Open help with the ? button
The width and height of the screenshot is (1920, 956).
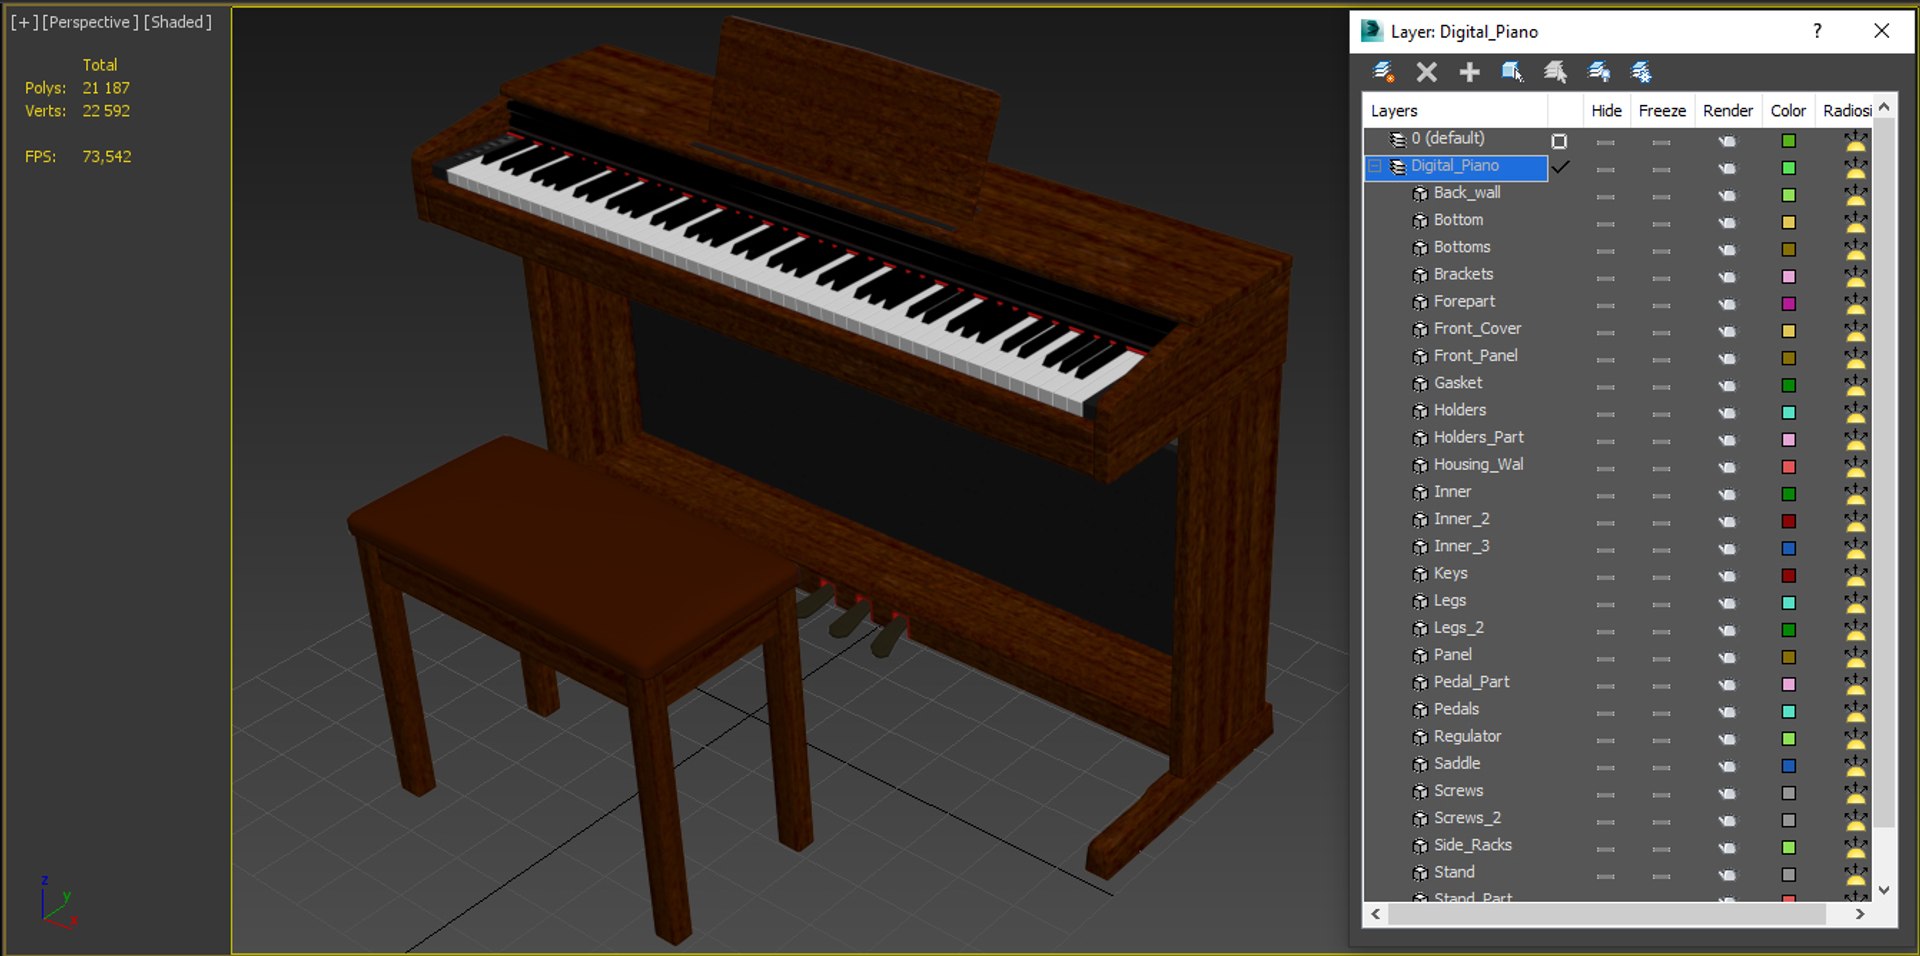coord(1817,31)
